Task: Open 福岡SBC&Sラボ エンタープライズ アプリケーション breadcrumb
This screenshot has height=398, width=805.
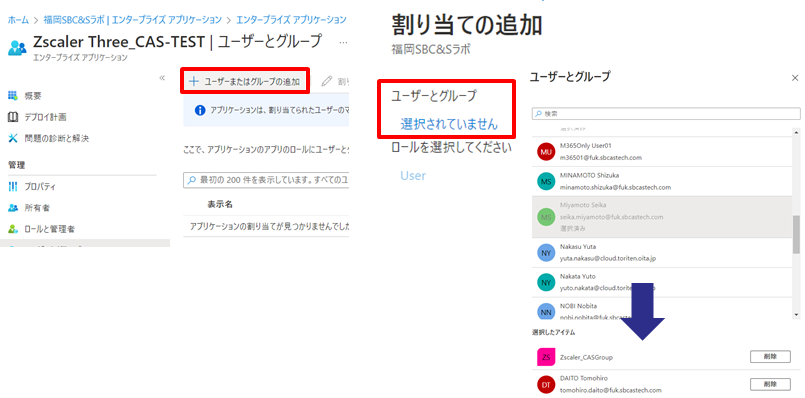Action: point(132,20)
